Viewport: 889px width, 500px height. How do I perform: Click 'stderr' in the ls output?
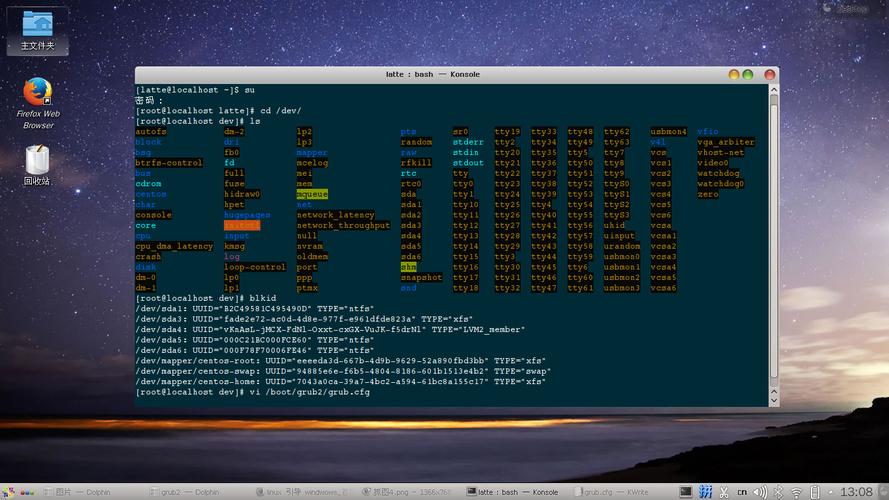[468, 142]
